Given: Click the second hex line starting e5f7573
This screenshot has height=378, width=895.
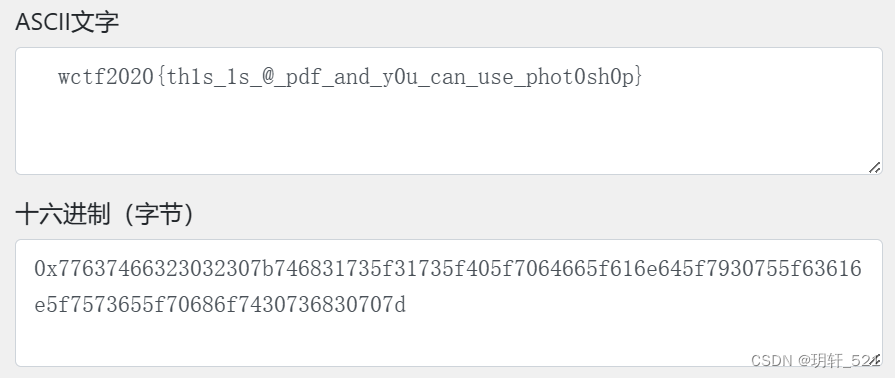Looking at the screenshot, I should [220, 305].
